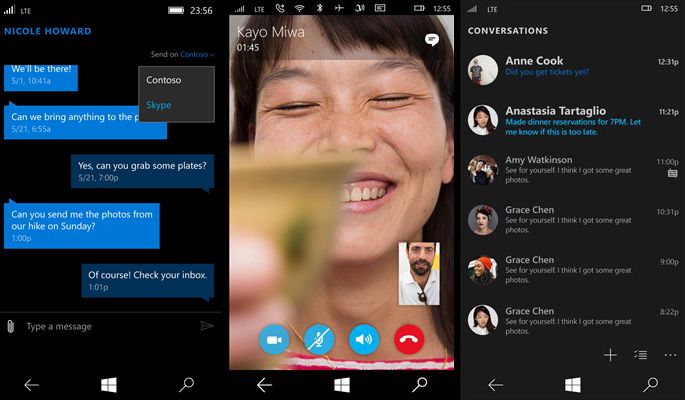Image resolution: width=685 pixels, height=400 pixels.
Task: Tap Windows Start button on call screen
Action: click(342, 385)
